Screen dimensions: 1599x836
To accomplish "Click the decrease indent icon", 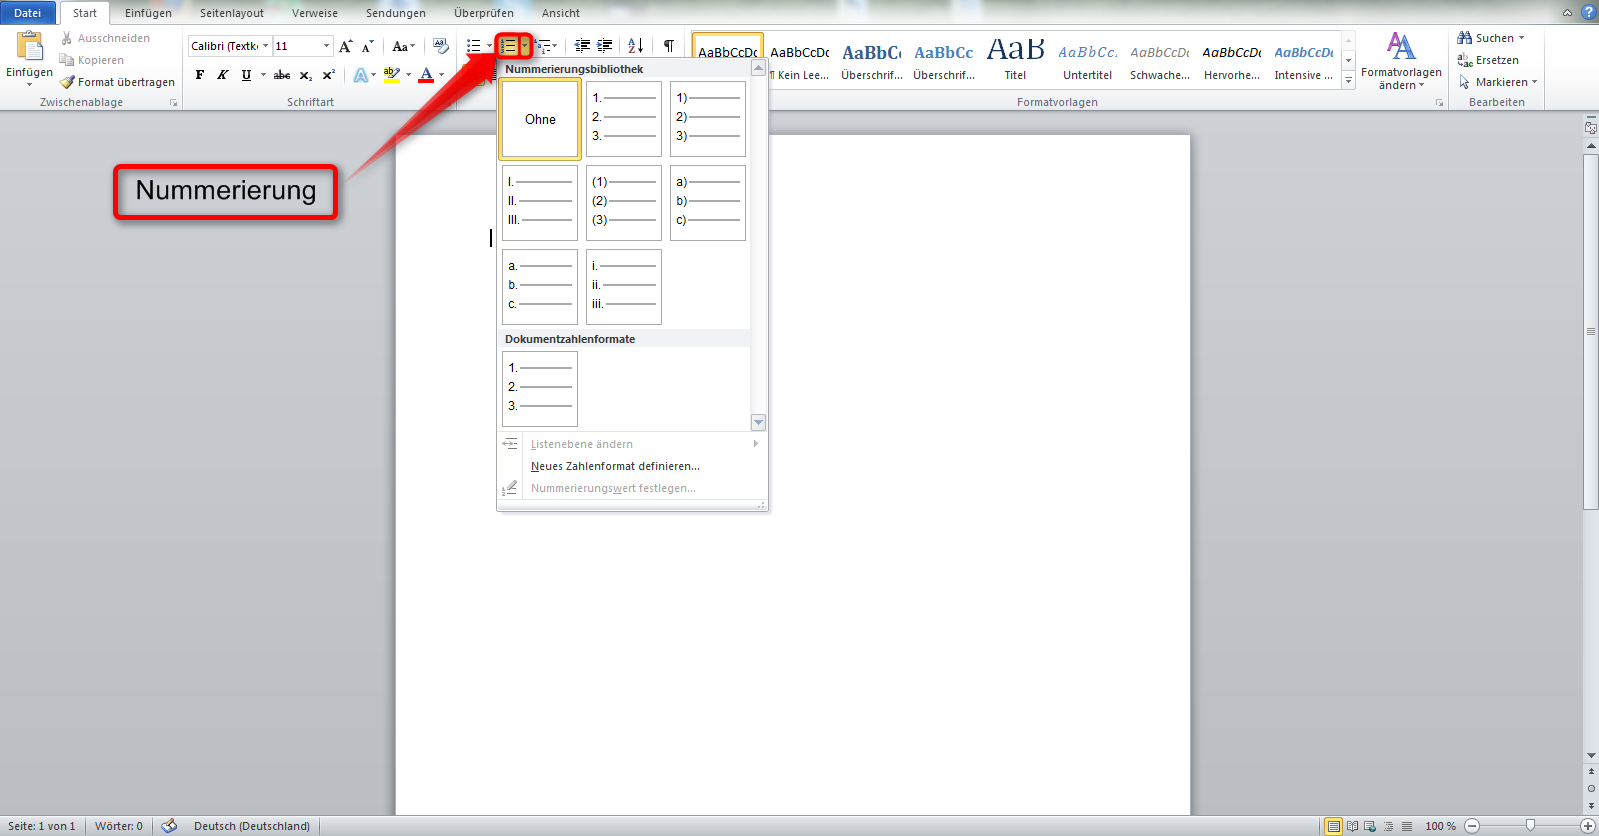I will coord(583,46).
